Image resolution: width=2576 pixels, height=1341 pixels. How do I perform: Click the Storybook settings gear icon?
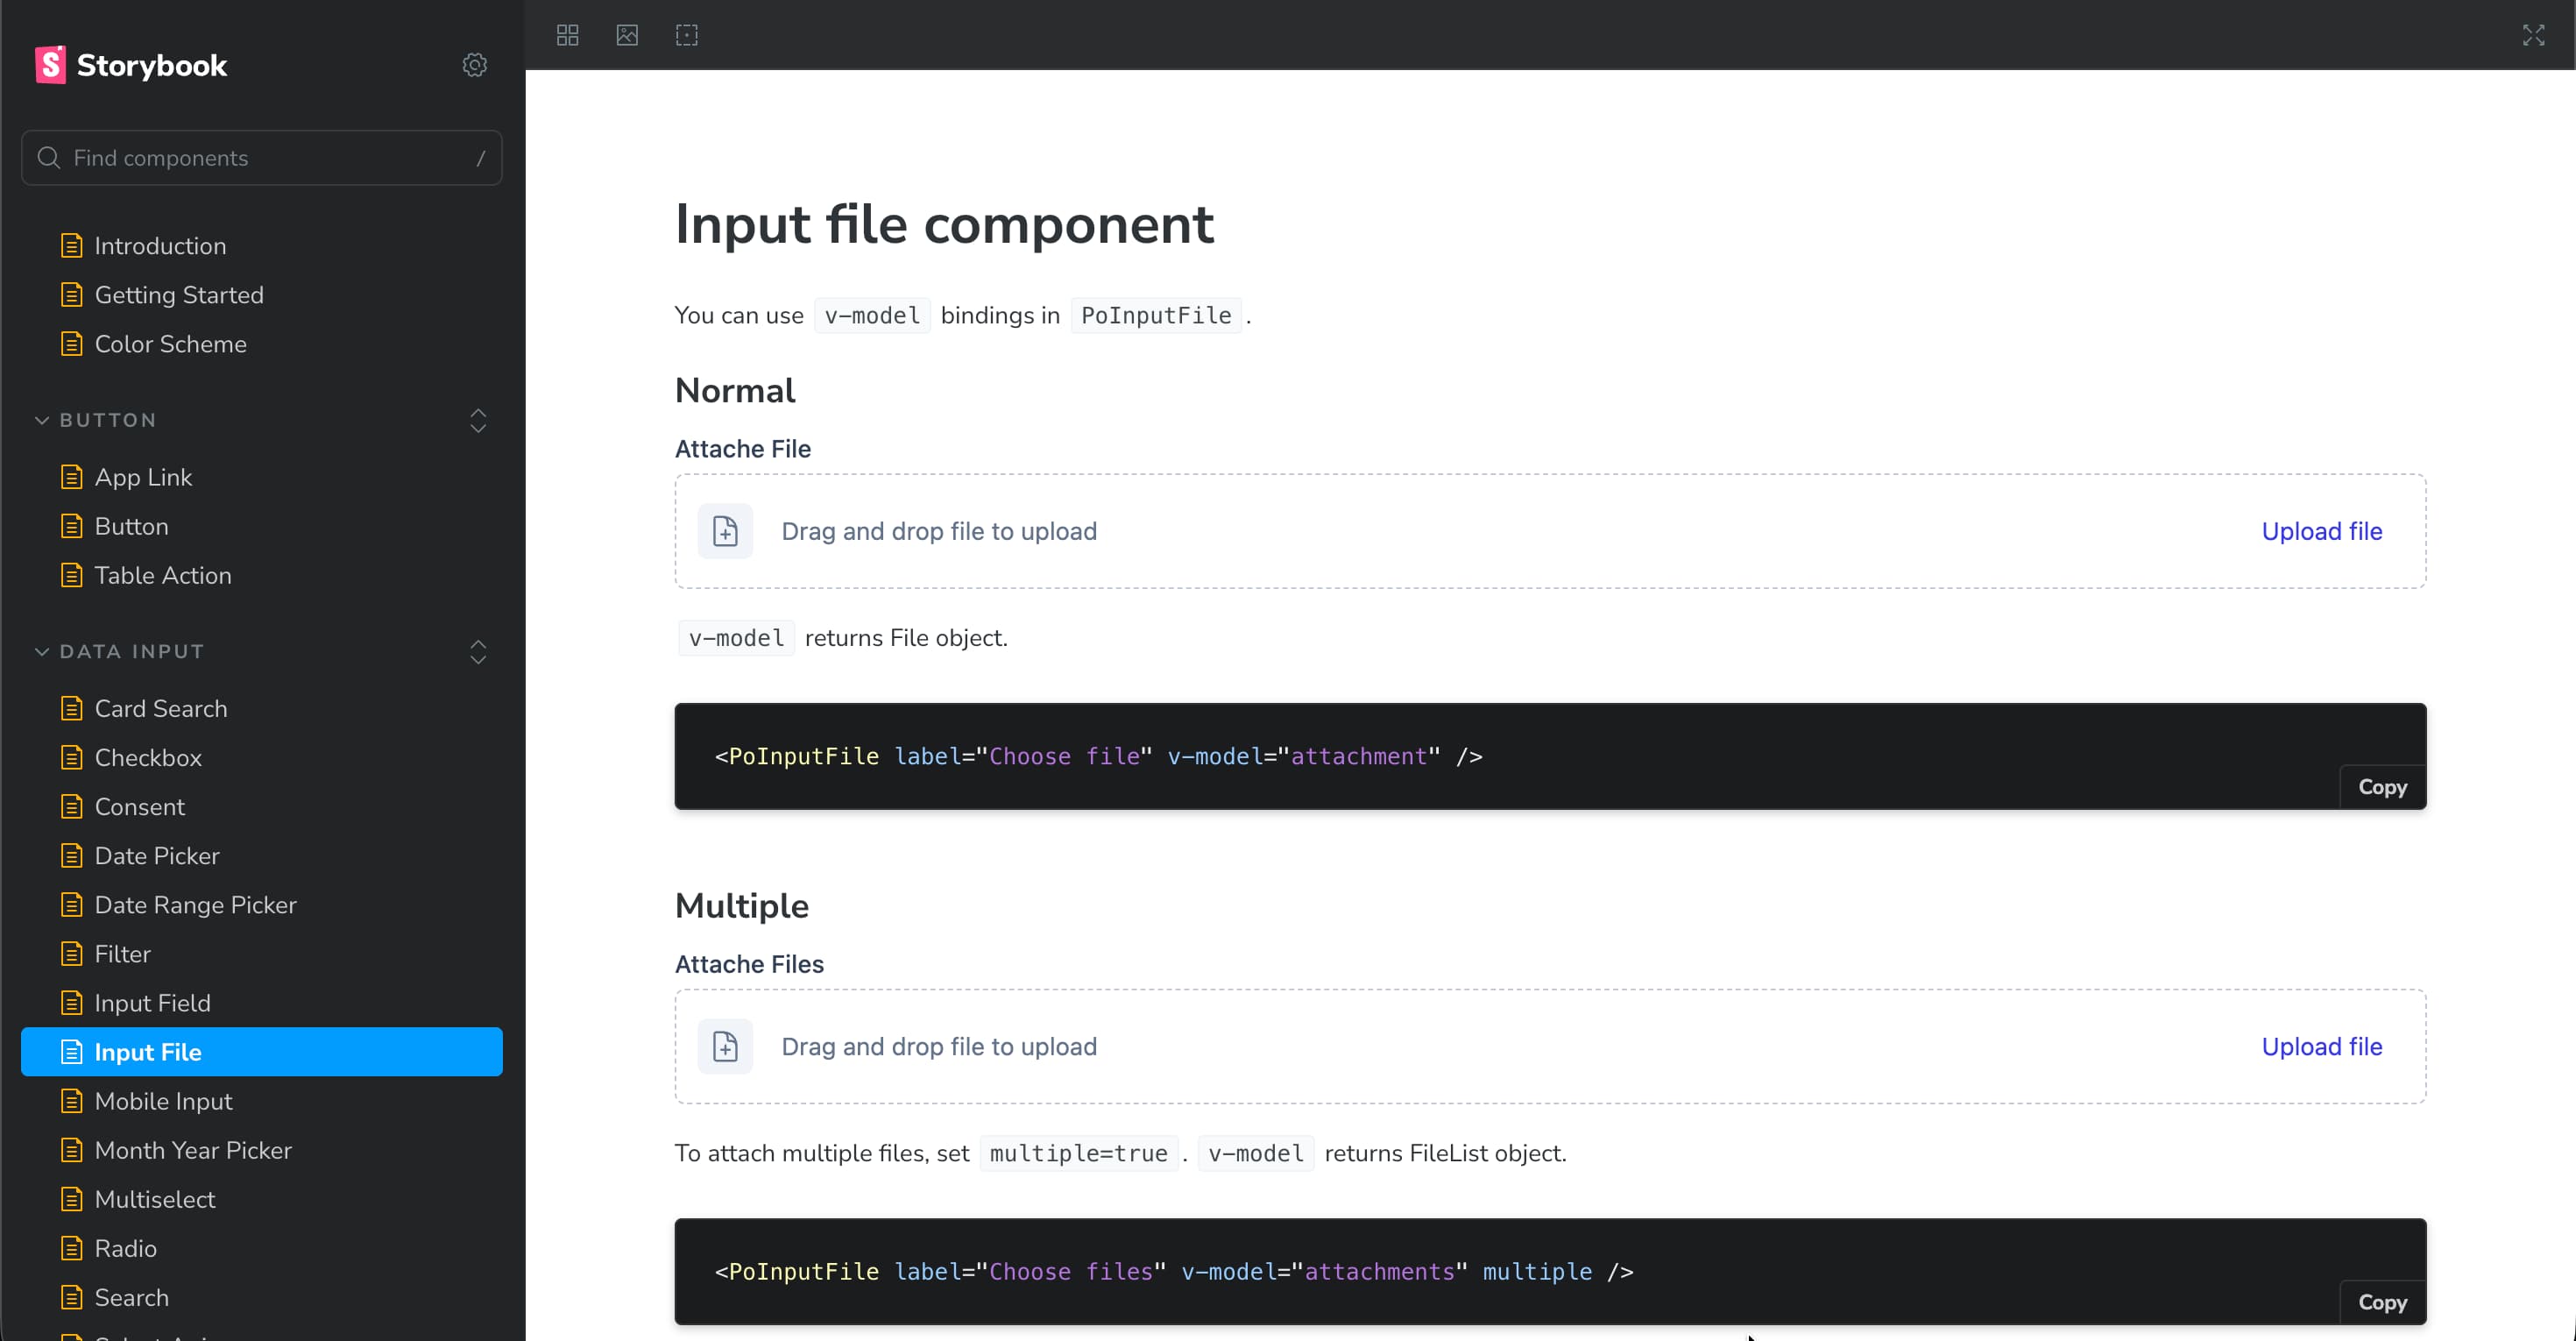474,65
